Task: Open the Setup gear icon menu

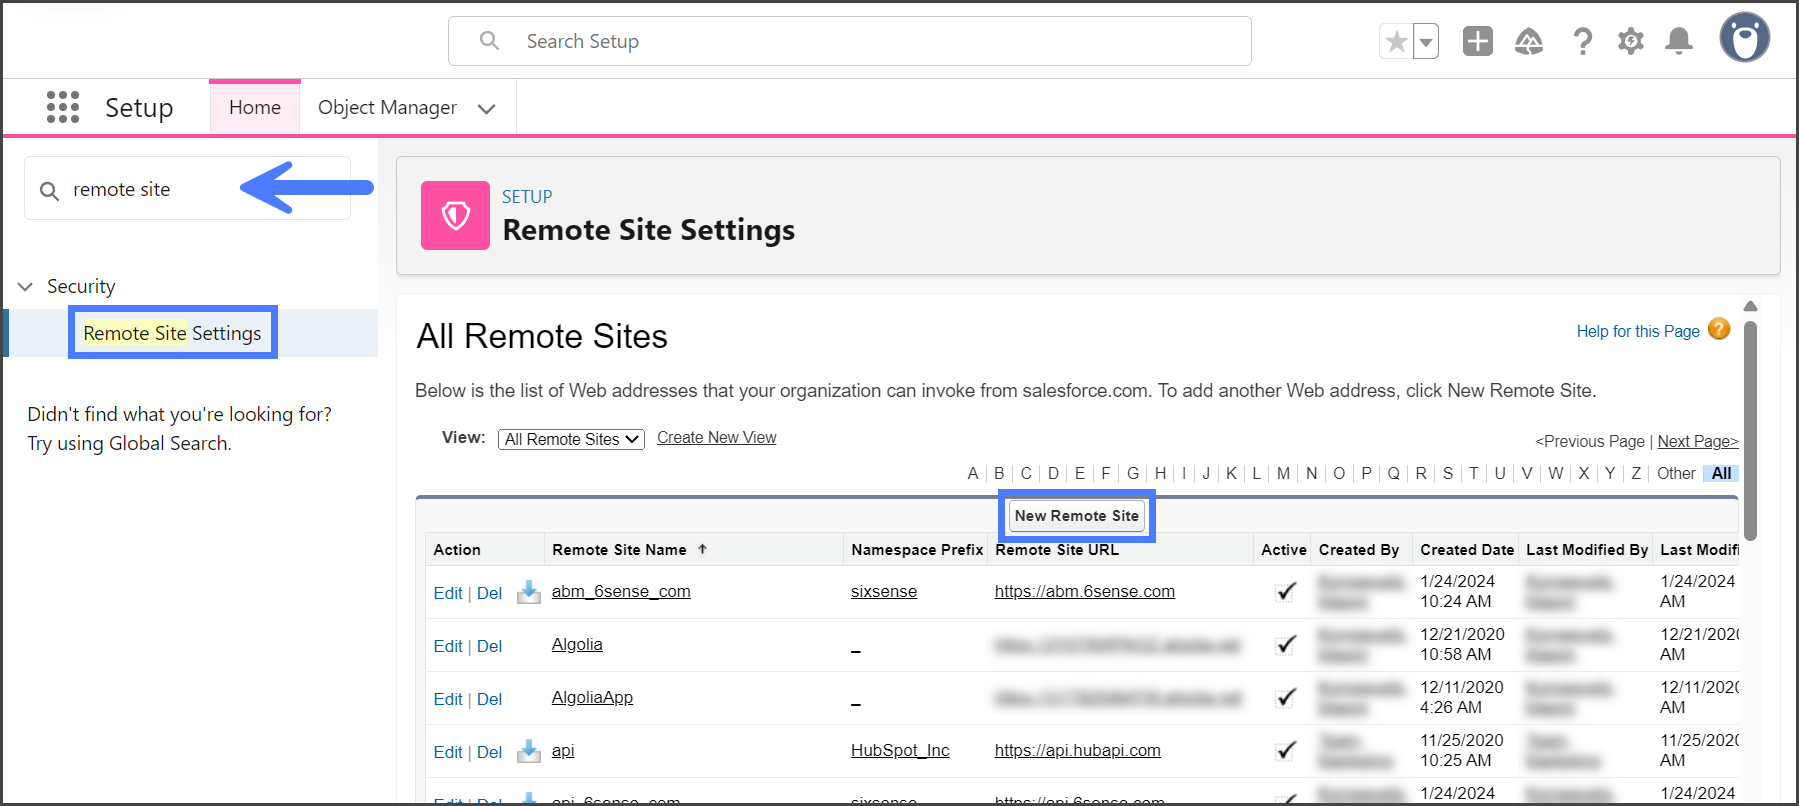Action: (1631, 41)
